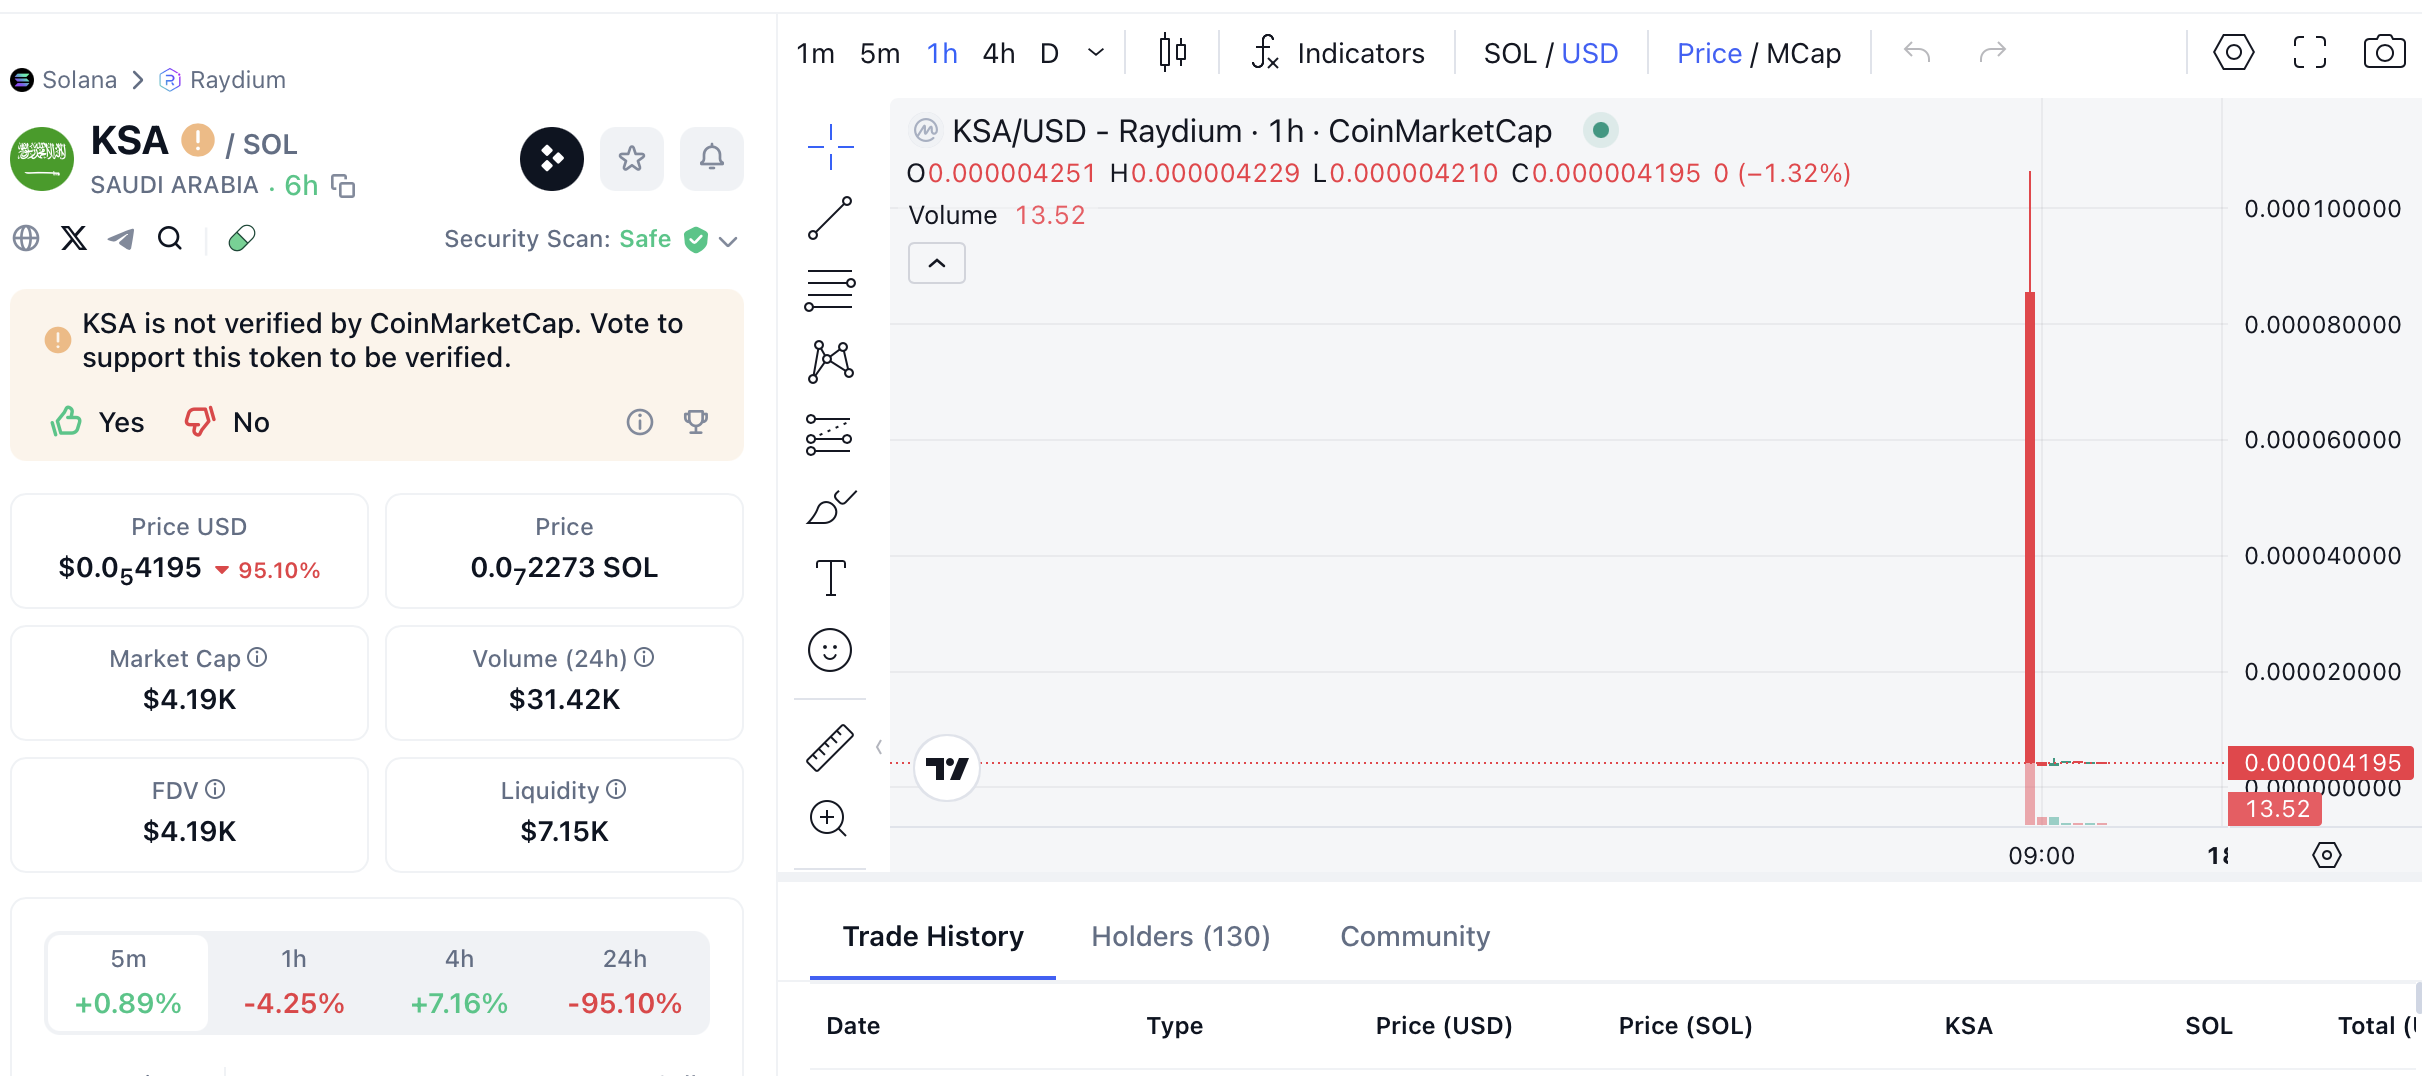2422x1076 pixels.
Task: Click the green pill icon
Action: [242, 238]
